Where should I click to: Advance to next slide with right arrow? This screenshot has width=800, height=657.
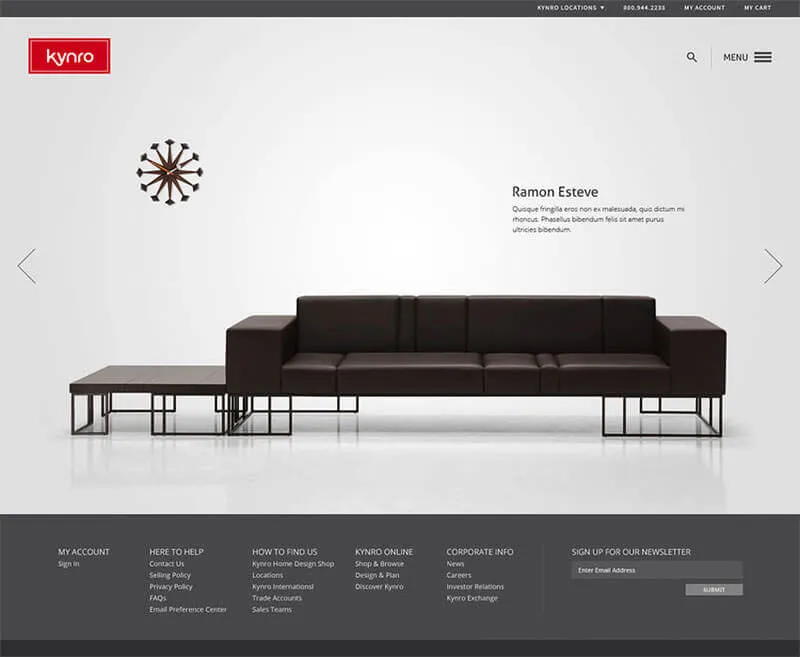(773, 266)
